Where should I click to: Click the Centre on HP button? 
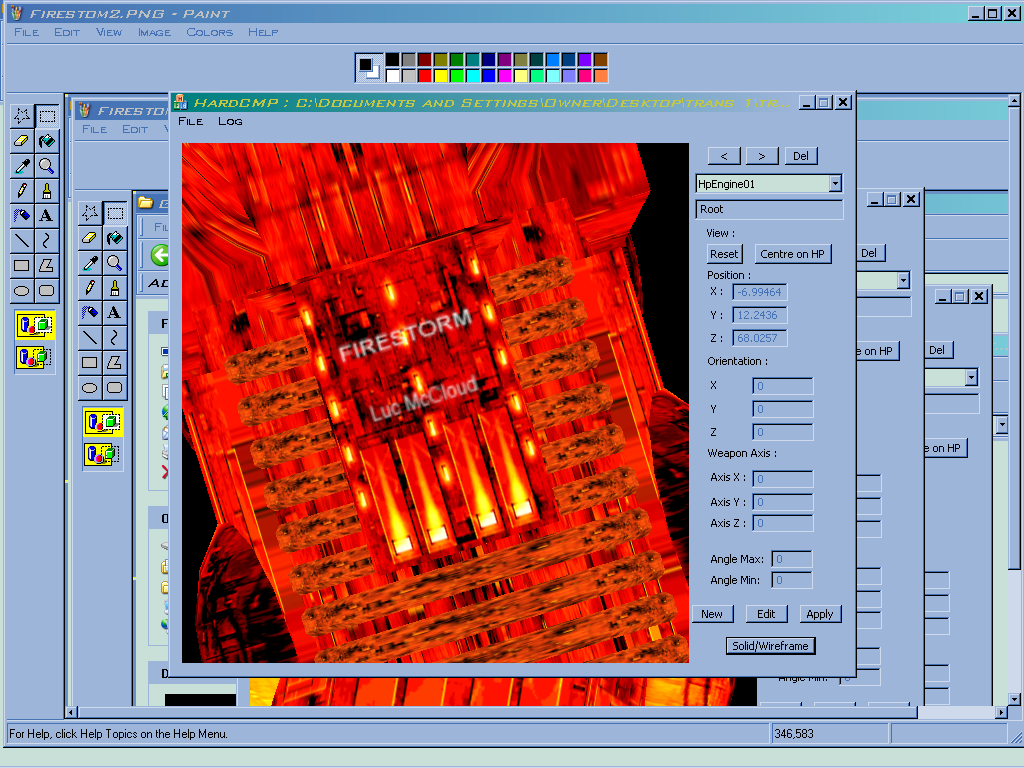click(792, 254)
